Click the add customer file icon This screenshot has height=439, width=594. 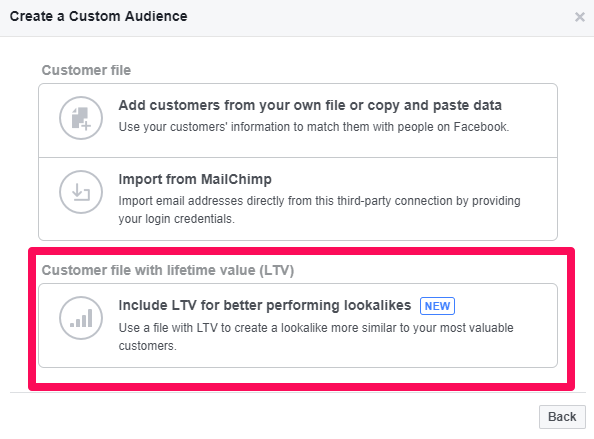81,118
